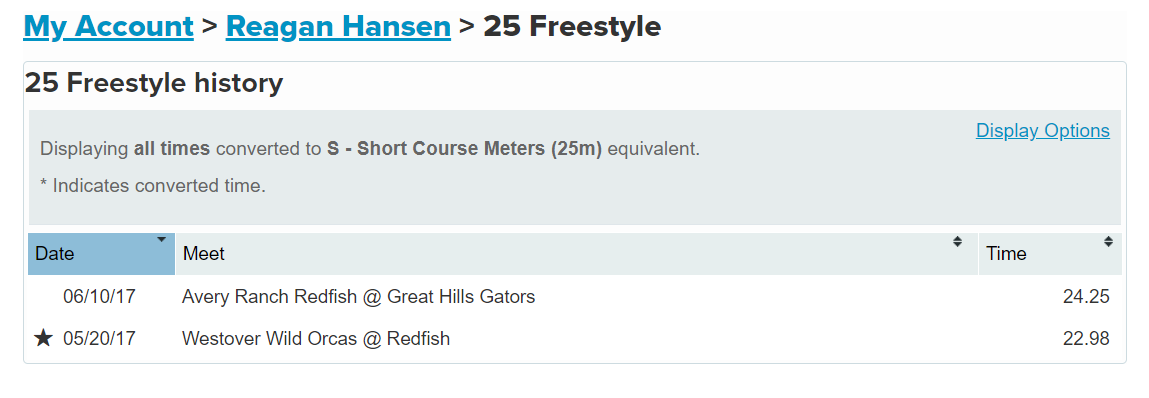Sort table by the Meet header

point(577,254)
